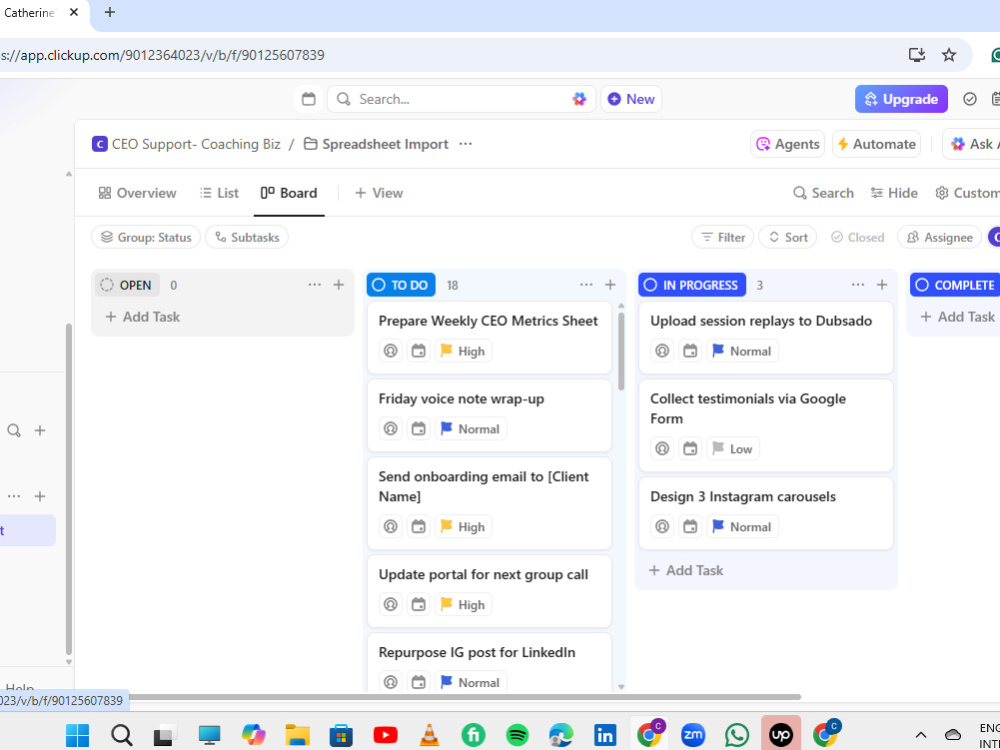The height and width of the screenshot is (750, 1000).
Task: Open Spotify from the taskbar
Action: pyautogui.click(x=517, y=735)
